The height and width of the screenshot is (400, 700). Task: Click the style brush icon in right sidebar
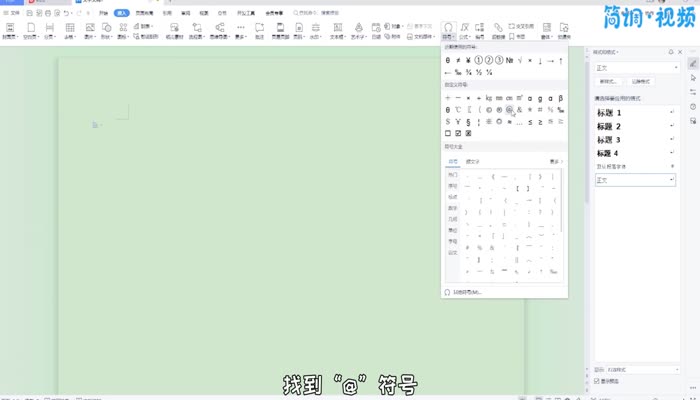692,63
